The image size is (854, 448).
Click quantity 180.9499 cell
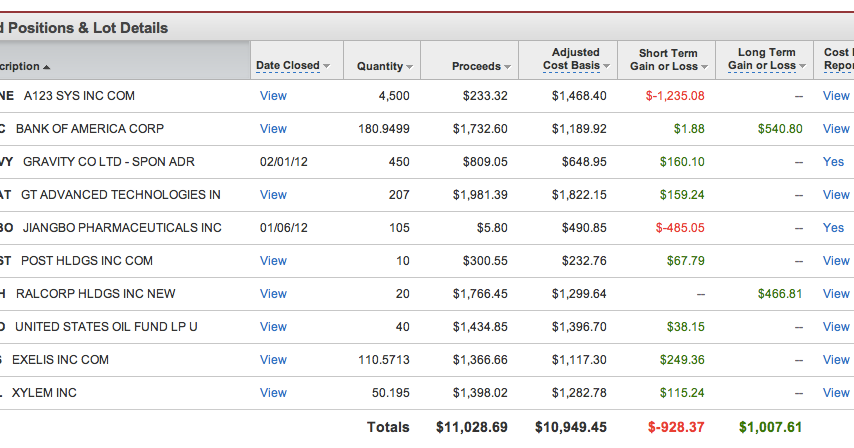click(383, 129)
